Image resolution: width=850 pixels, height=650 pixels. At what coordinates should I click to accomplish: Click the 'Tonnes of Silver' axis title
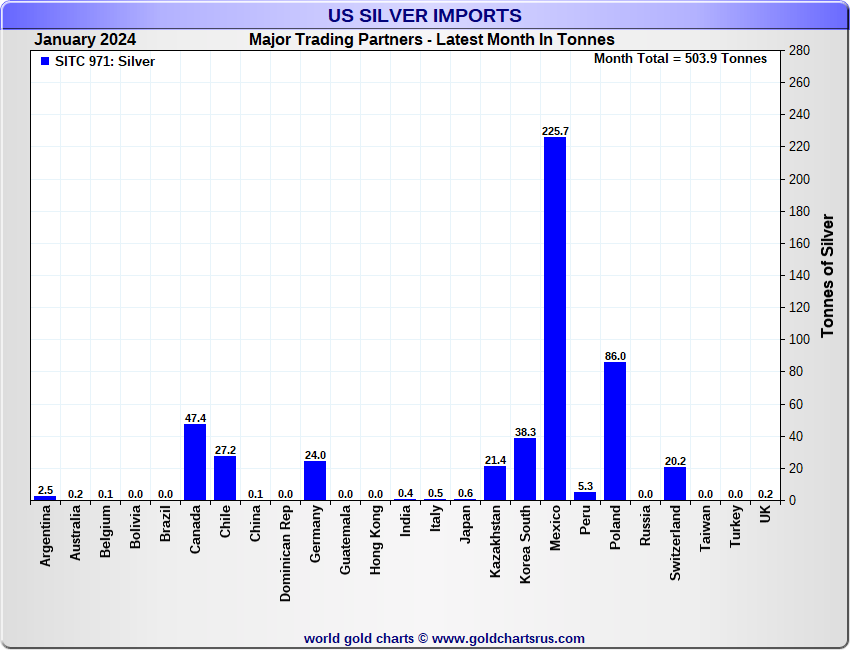827,275
